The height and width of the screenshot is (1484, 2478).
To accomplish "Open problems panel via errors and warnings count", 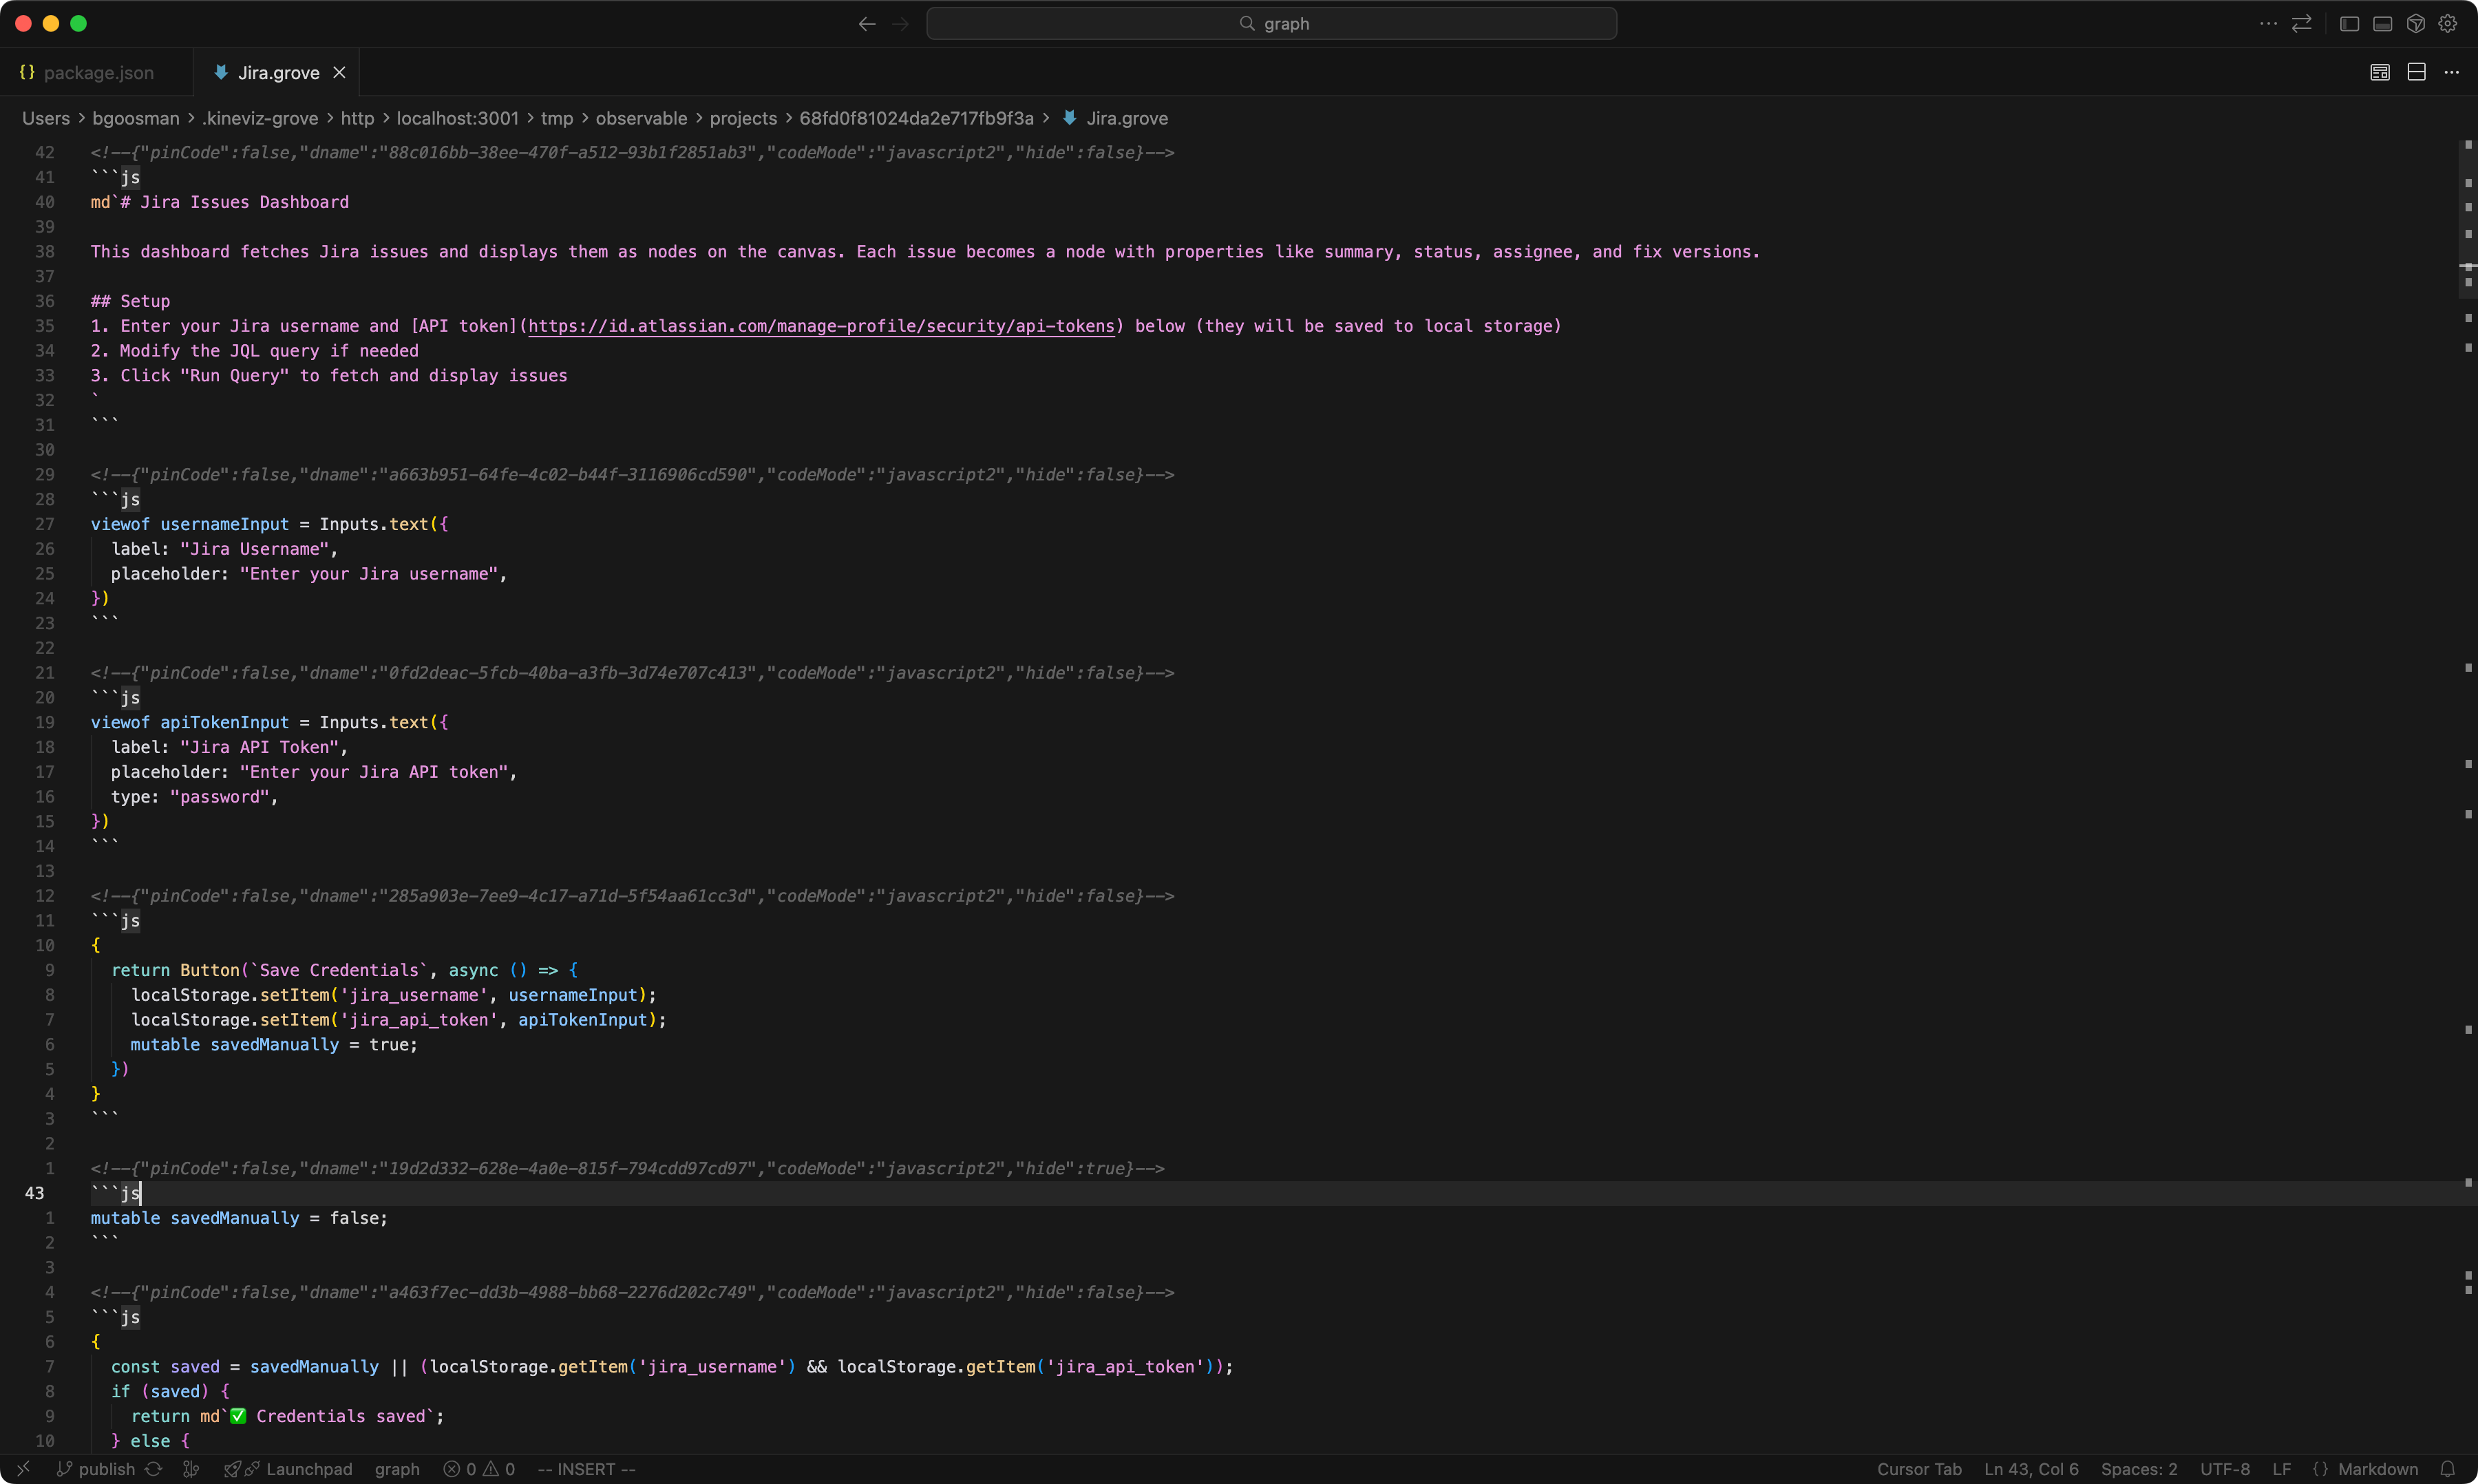I will tap(479, 1469).
